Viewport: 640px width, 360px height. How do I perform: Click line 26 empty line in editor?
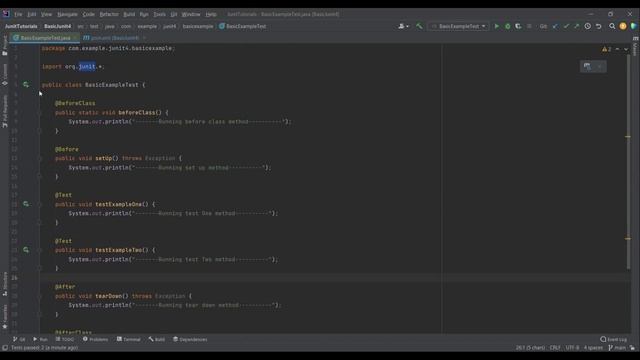click(x=335, y=278)
